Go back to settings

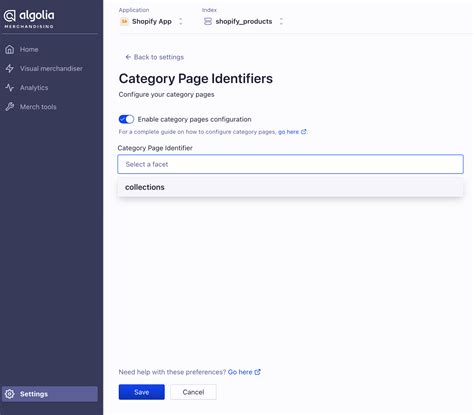tap(154, 57)
